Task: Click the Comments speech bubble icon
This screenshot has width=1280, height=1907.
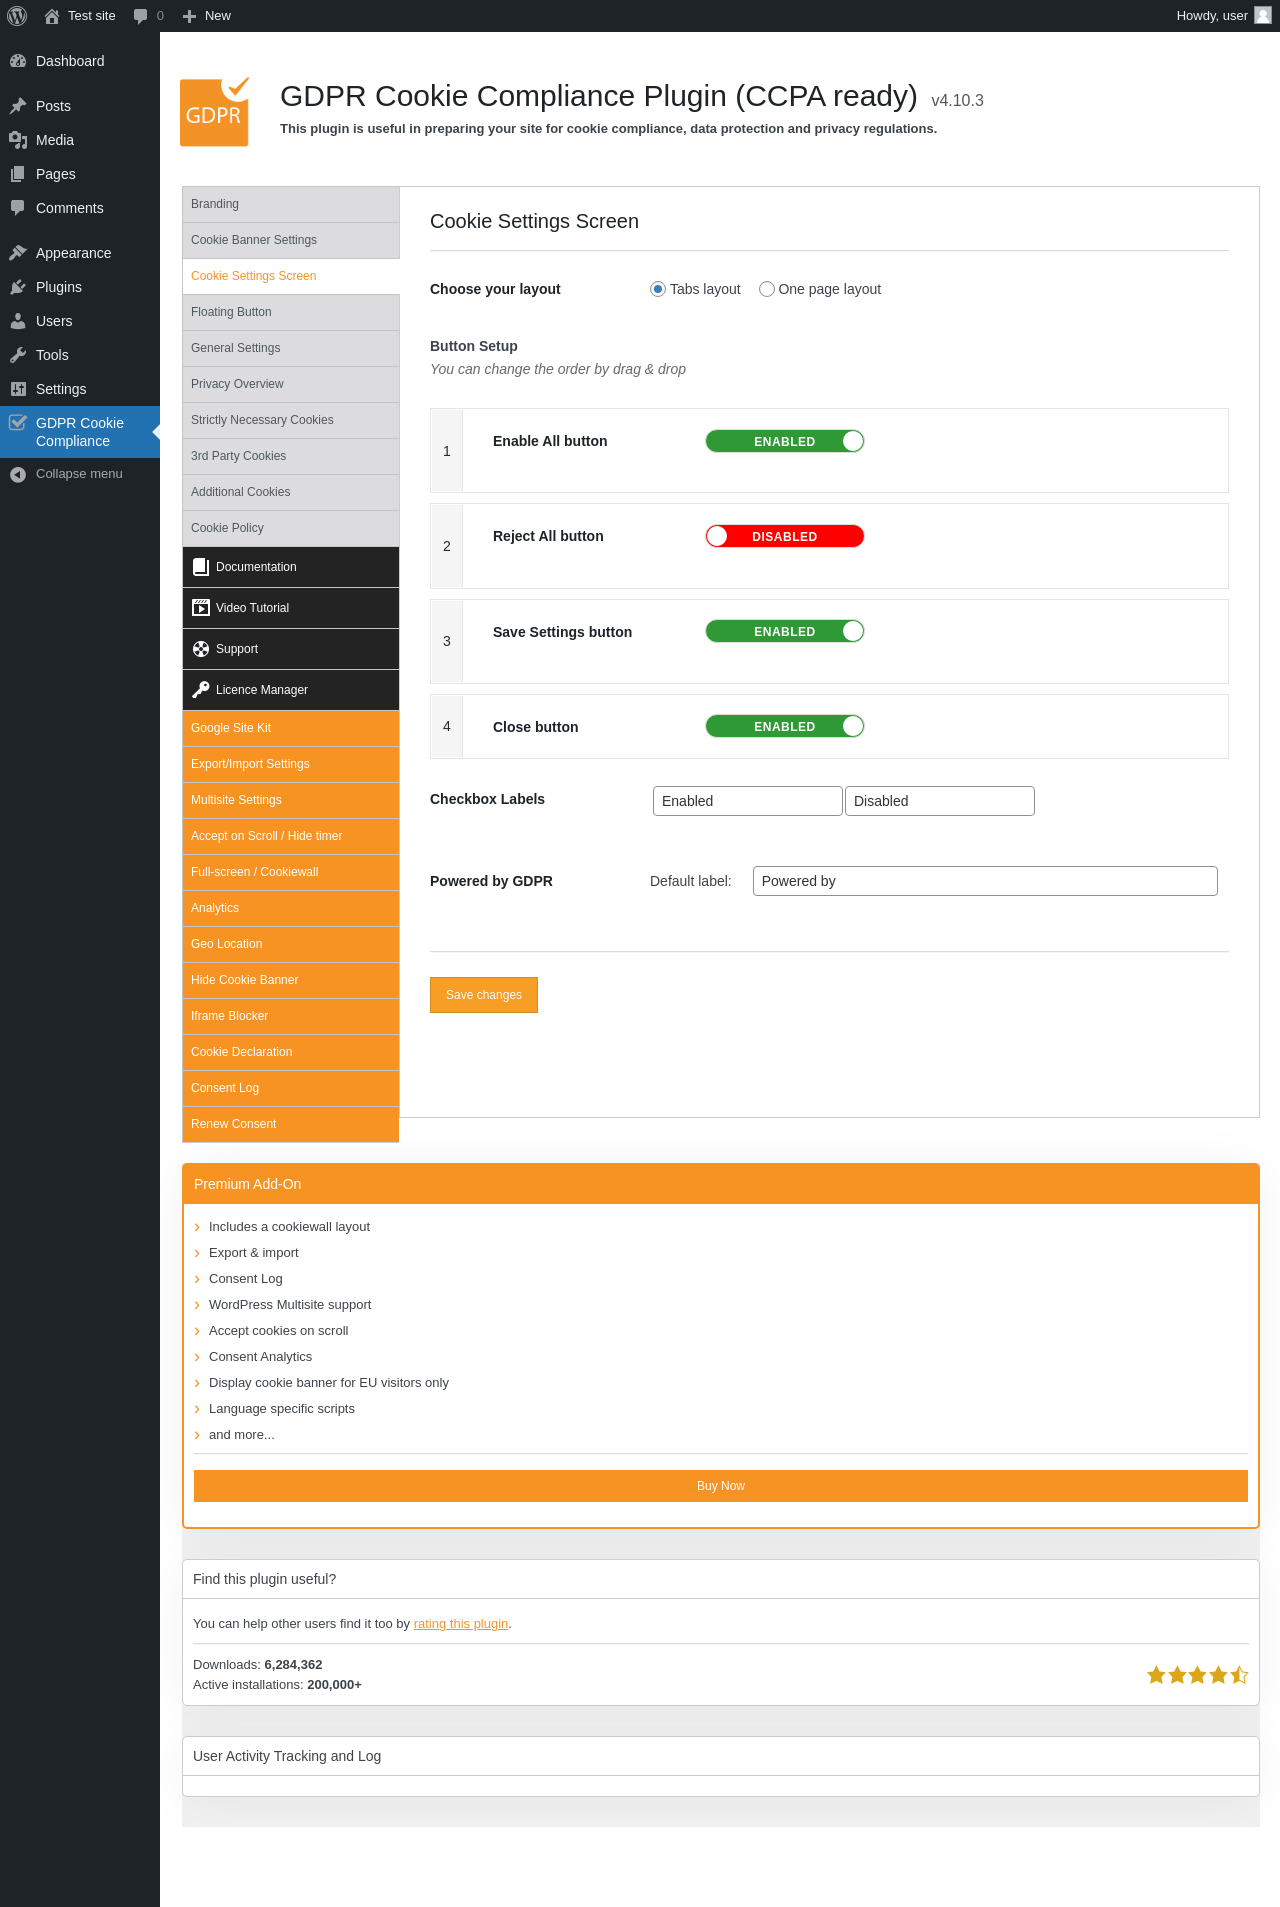Action: (x=18, y=208)
